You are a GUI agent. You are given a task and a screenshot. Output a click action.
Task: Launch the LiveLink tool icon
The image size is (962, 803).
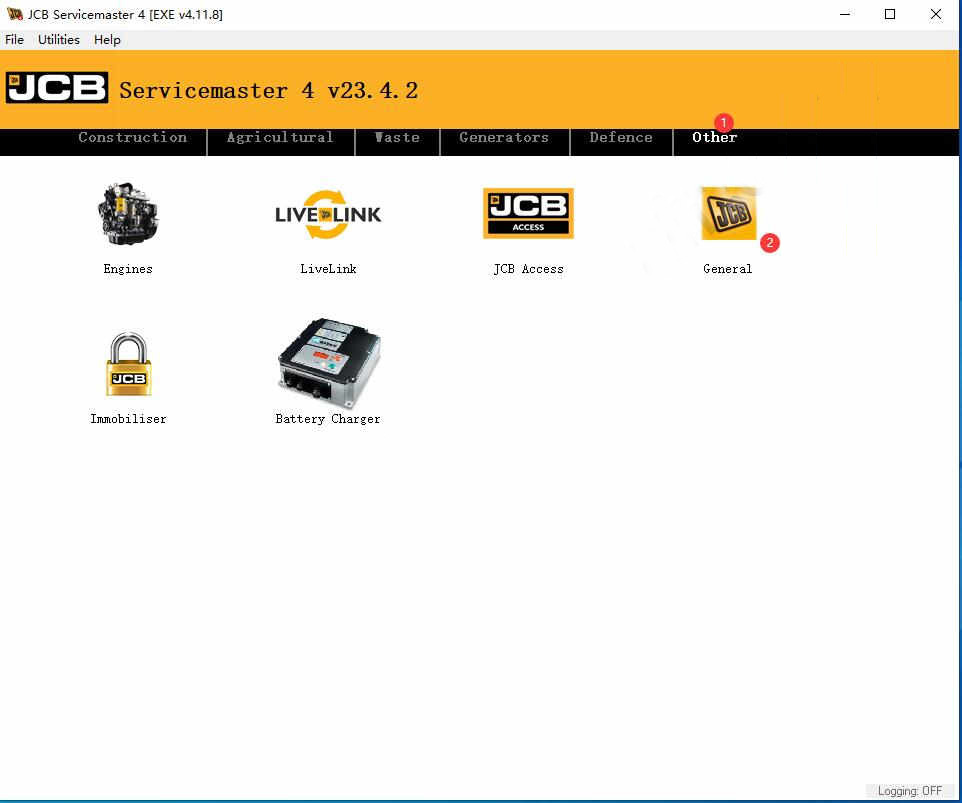point(328,214)
